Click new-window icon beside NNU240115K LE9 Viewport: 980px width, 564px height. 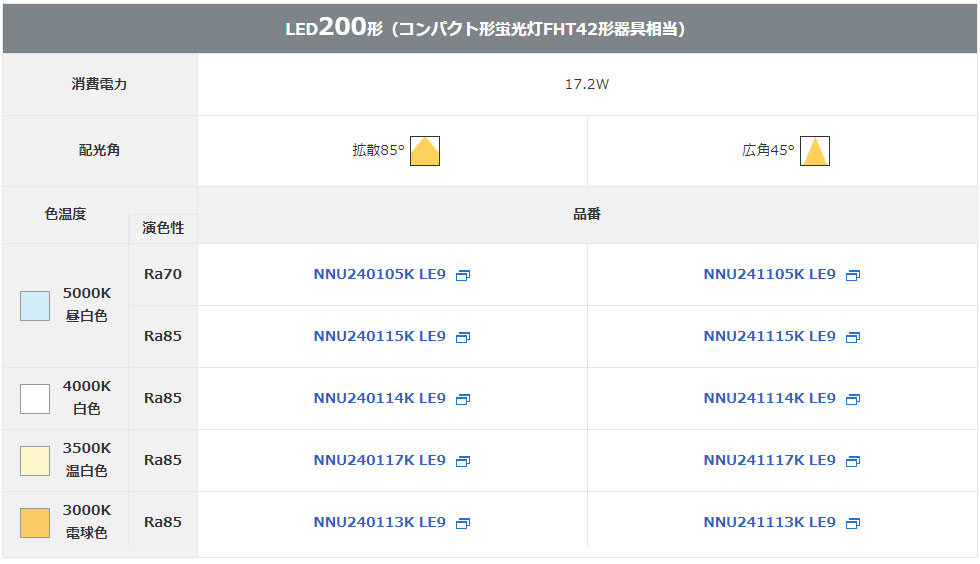click(462, 337)
